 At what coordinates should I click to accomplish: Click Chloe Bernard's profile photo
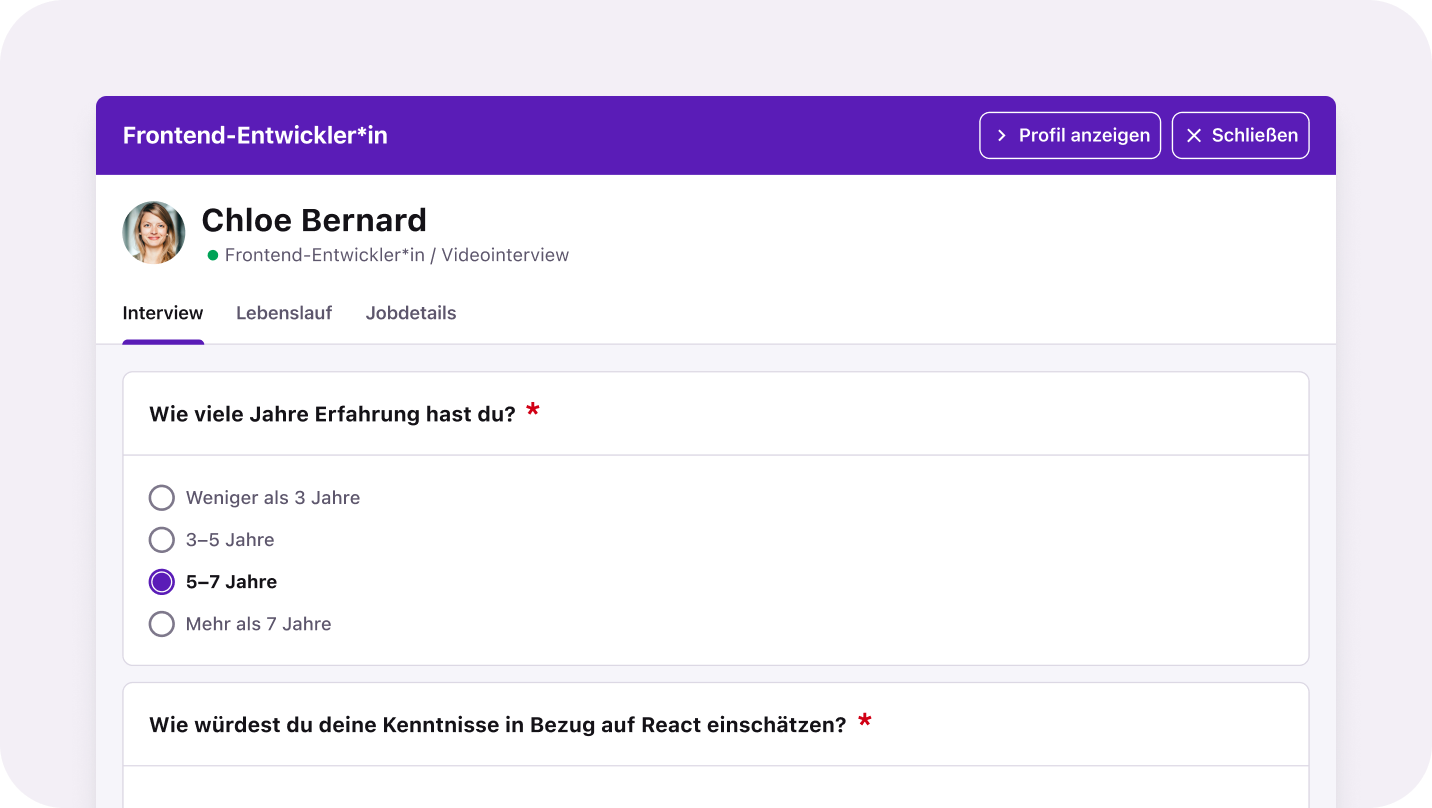[154, 233]
